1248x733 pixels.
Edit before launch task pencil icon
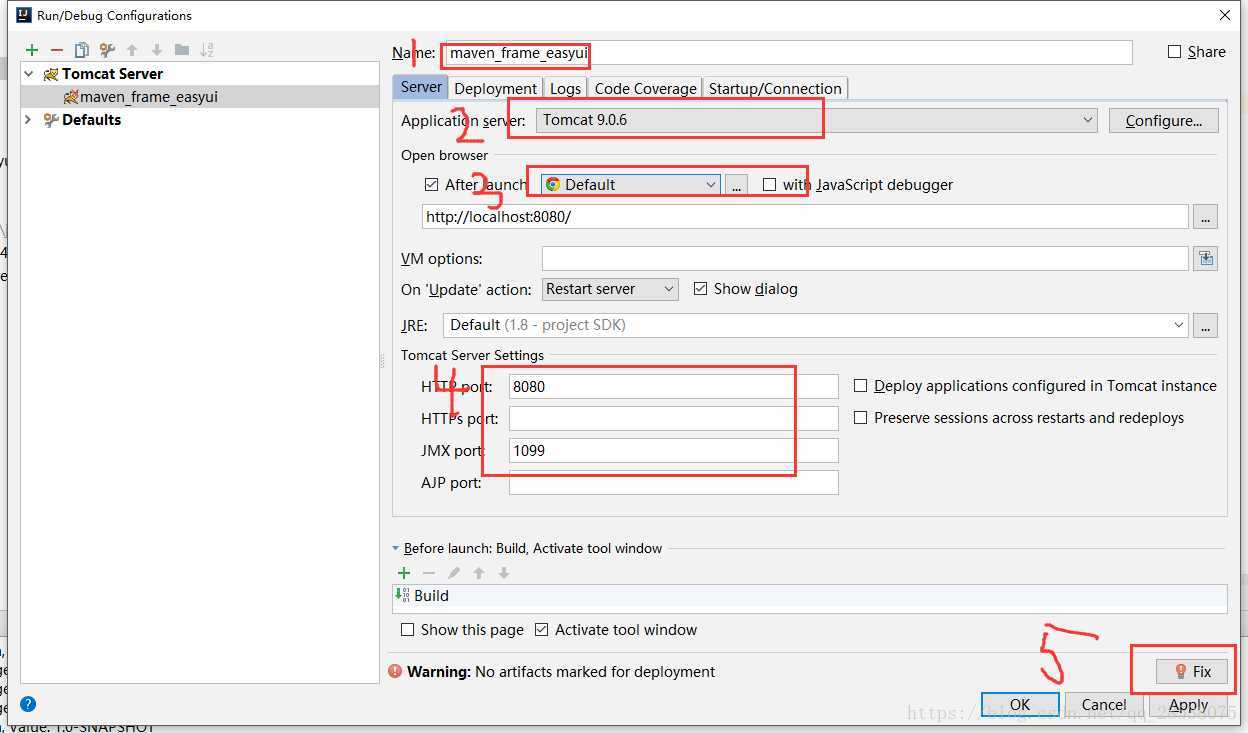click(454, 573)
